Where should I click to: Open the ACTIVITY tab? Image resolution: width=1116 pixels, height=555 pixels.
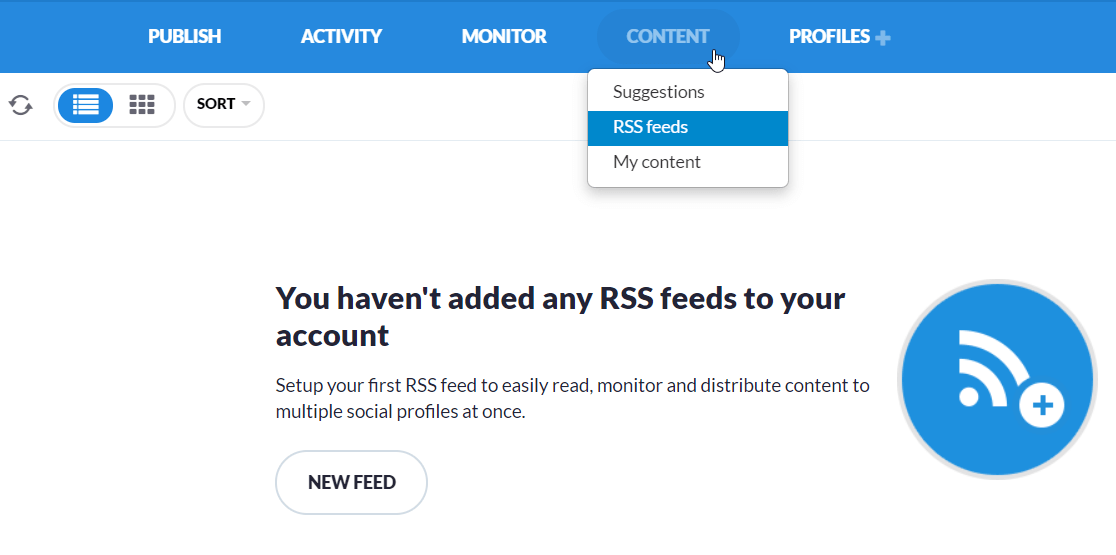pyautogui.click(x=342, y=36)
